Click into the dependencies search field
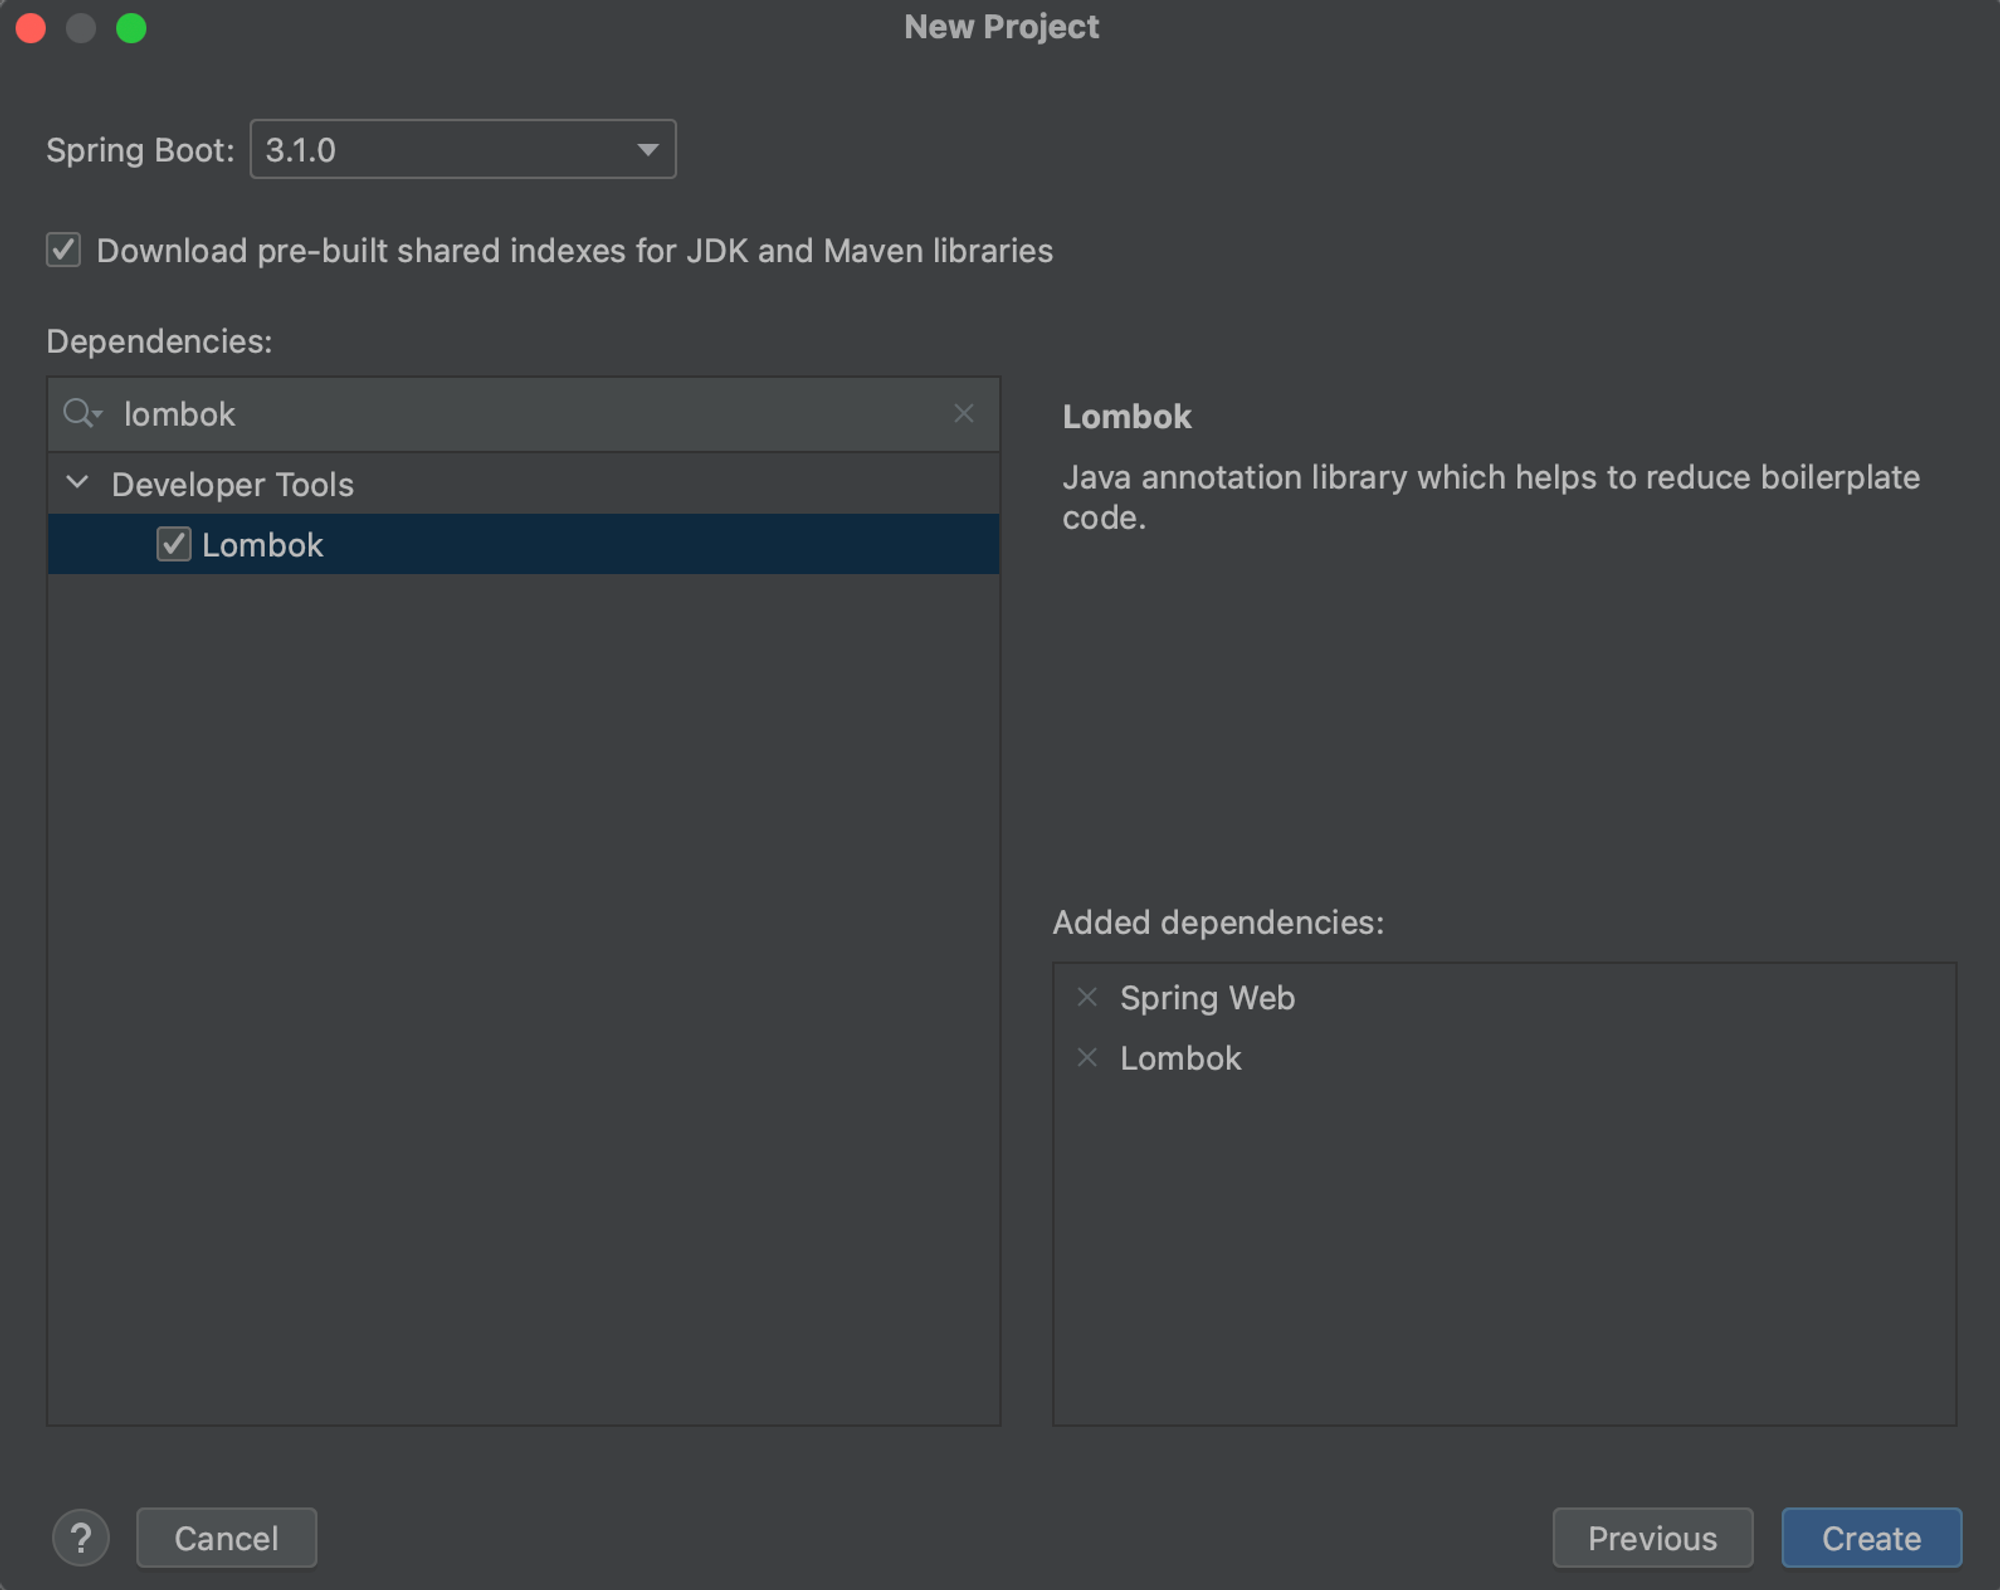The image size is (2000, 1590). tap(530, 414)
